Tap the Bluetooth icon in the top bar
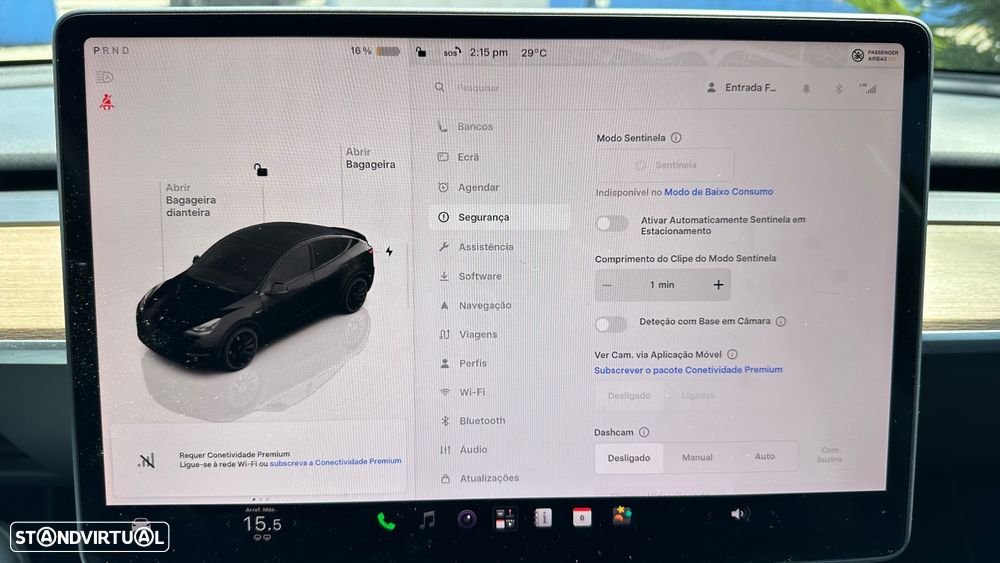This screenshot has height=563, width=1000. point(839,89)
